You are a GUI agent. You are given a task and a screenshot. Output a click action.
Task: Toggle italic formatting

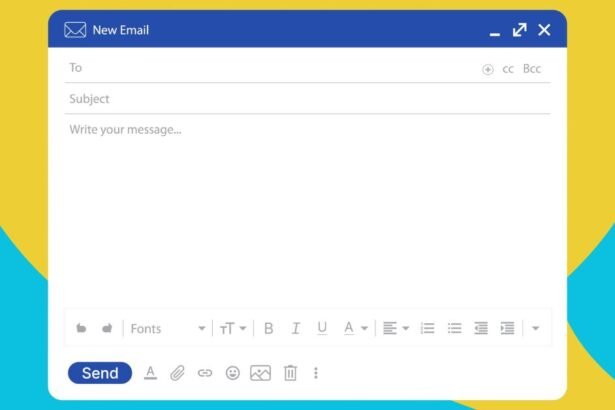pos(295,328)
